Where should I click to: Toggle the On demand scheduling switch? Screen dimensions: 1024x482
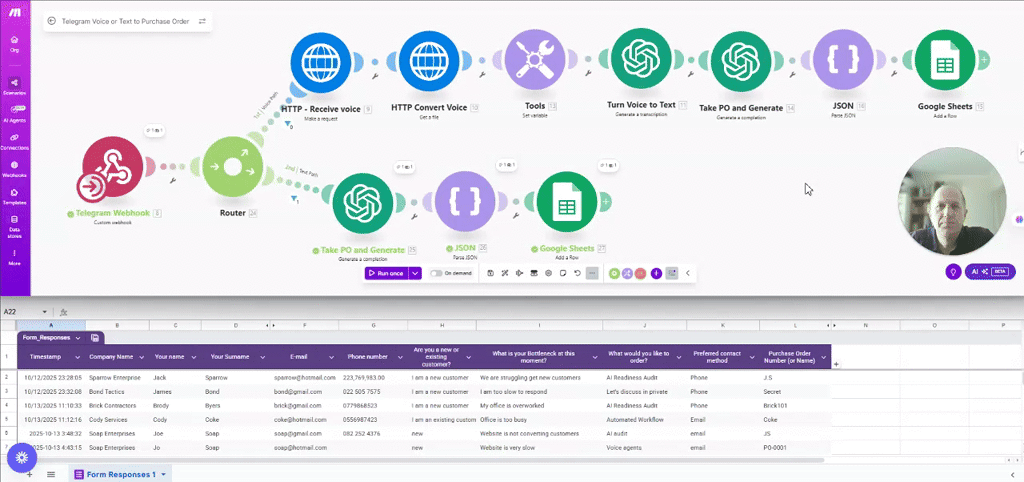click(436, 273)
